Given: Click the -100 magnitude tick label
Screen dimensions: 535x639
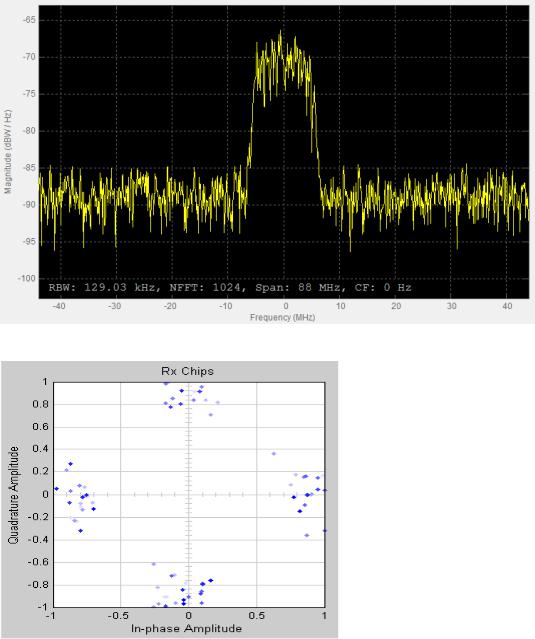Looking at the screenshot, I should [x=26, y=278].
